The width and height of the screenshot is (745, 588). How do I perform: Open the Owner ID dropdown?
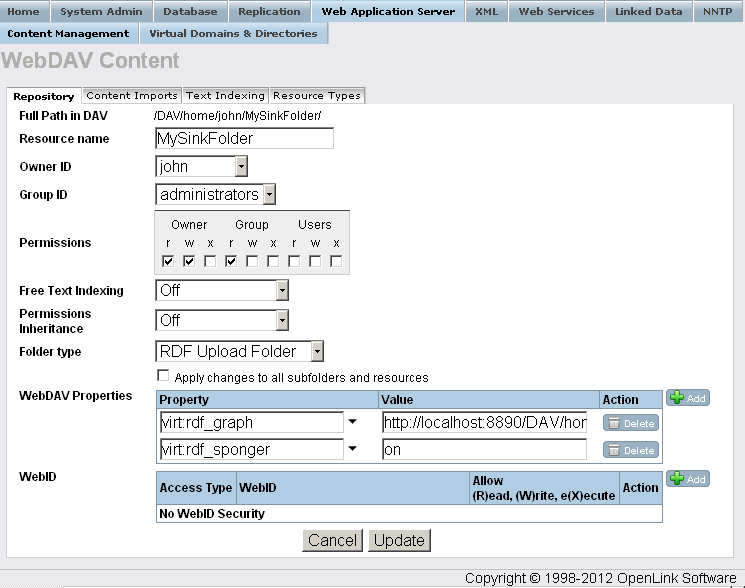click(202, 167)
